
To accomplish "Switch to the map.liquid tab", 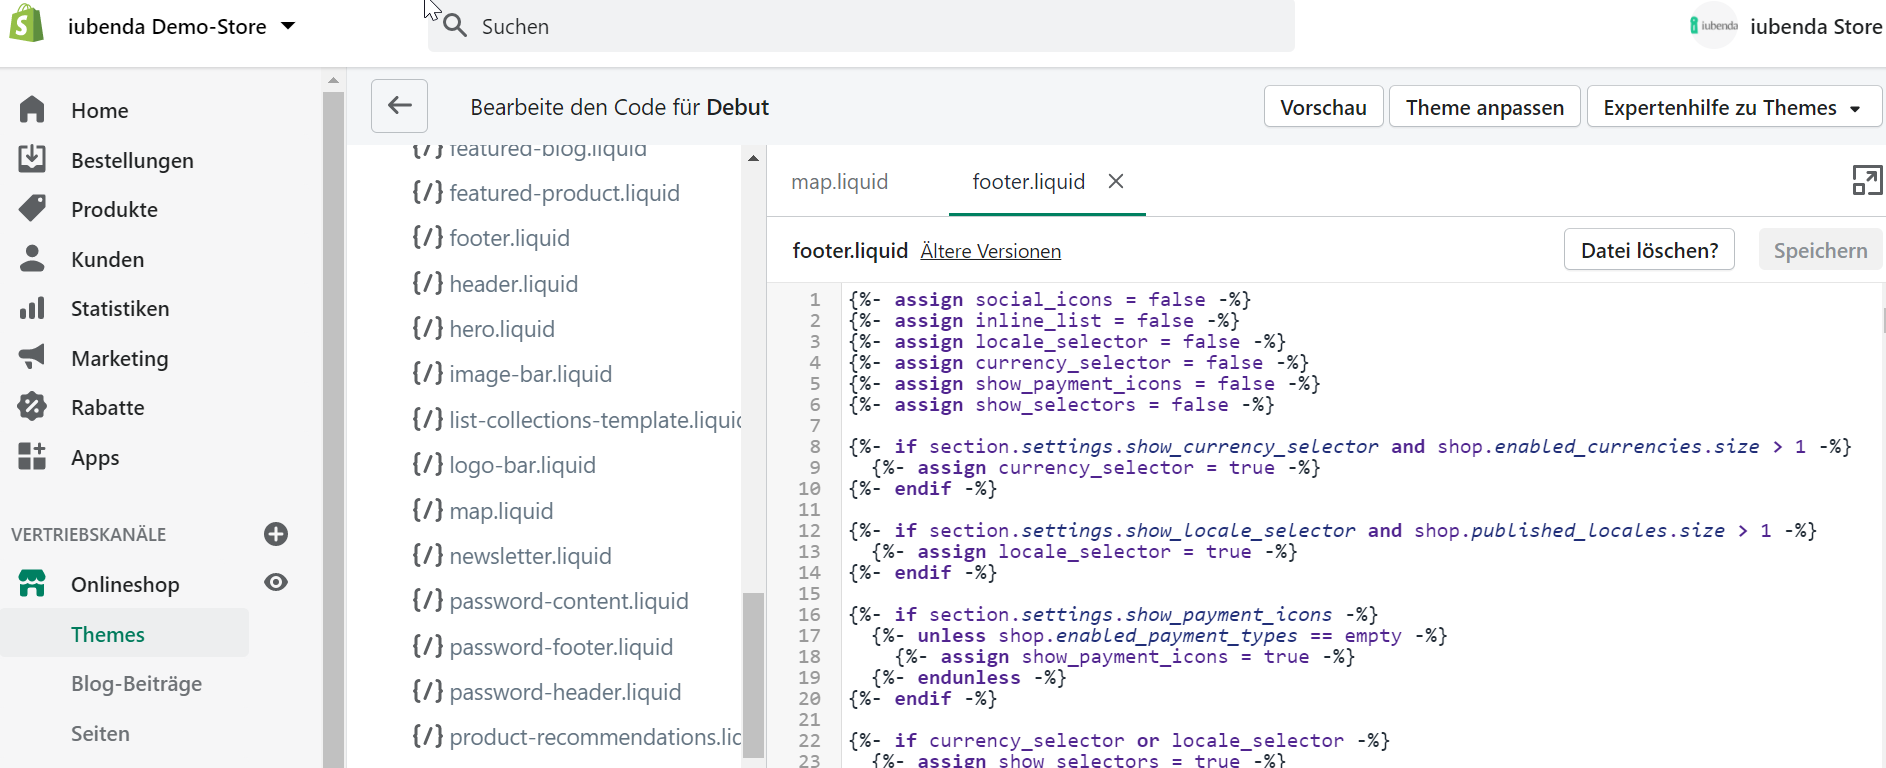I will (839, 182).
